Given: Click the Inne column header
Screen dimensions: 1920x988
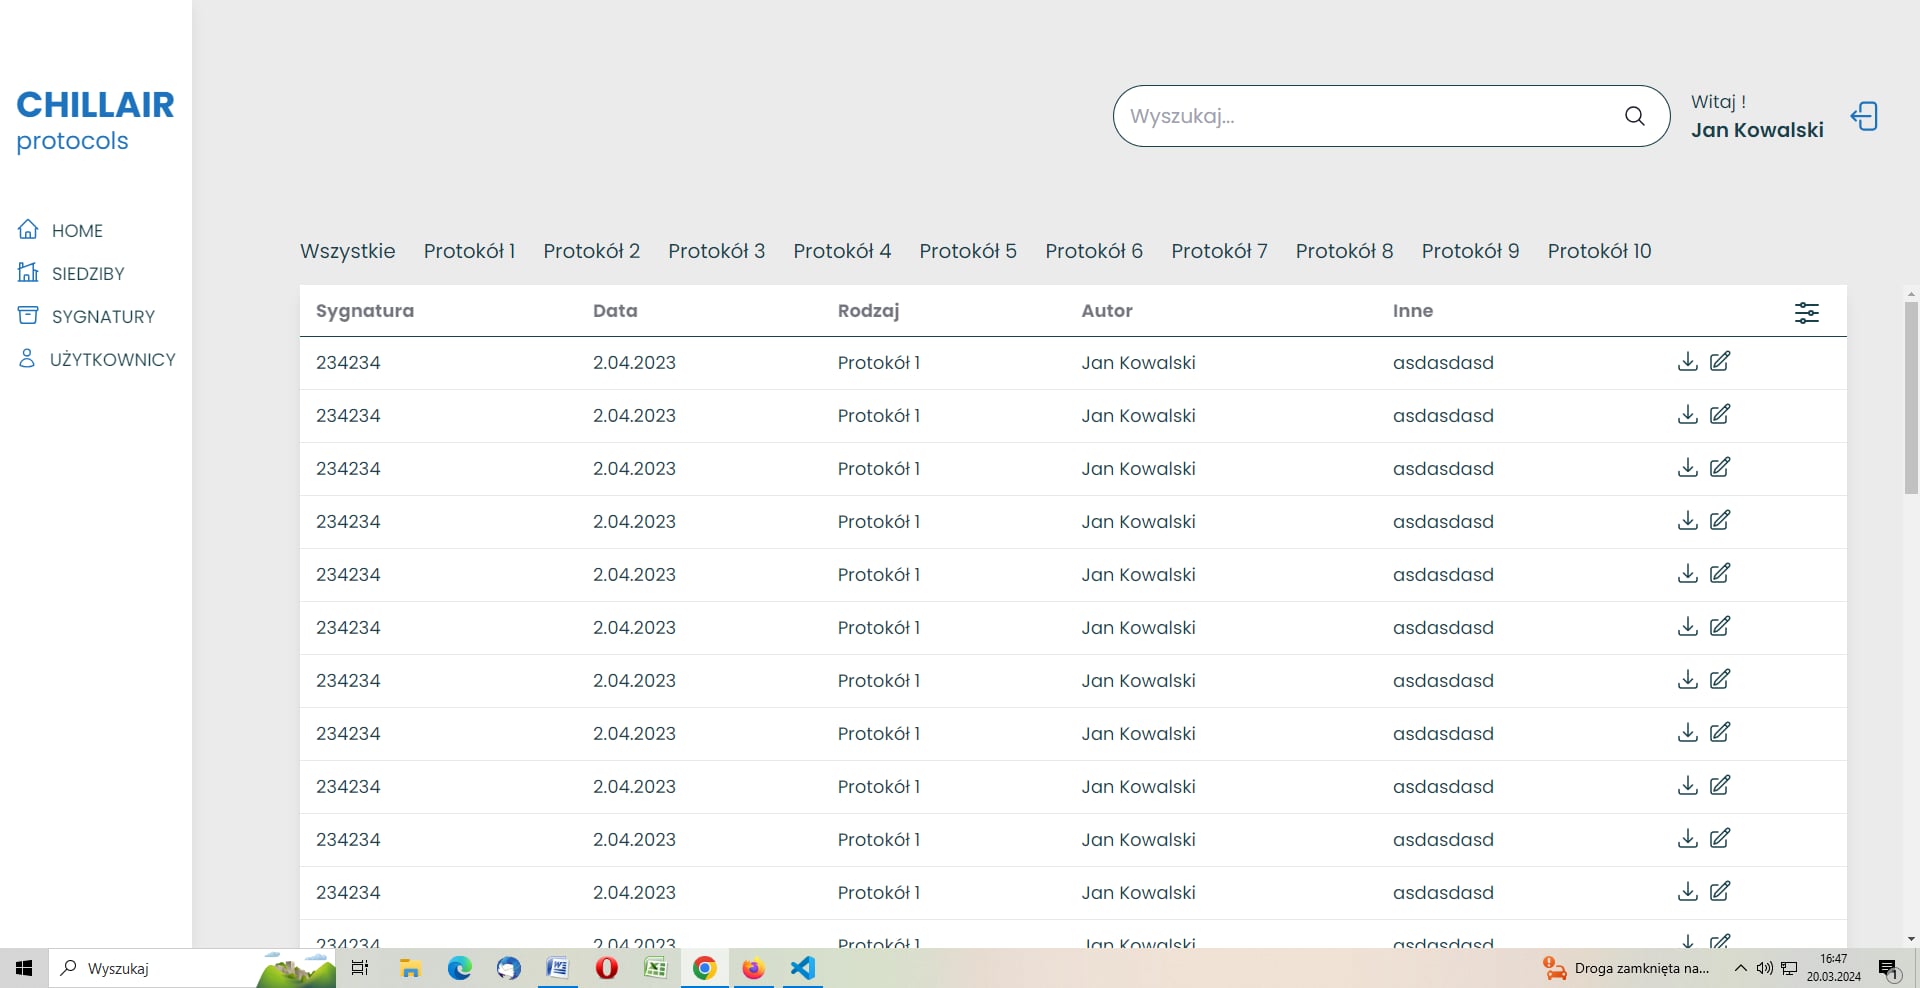Looking at the screenshot, I should click(1413, 311).
